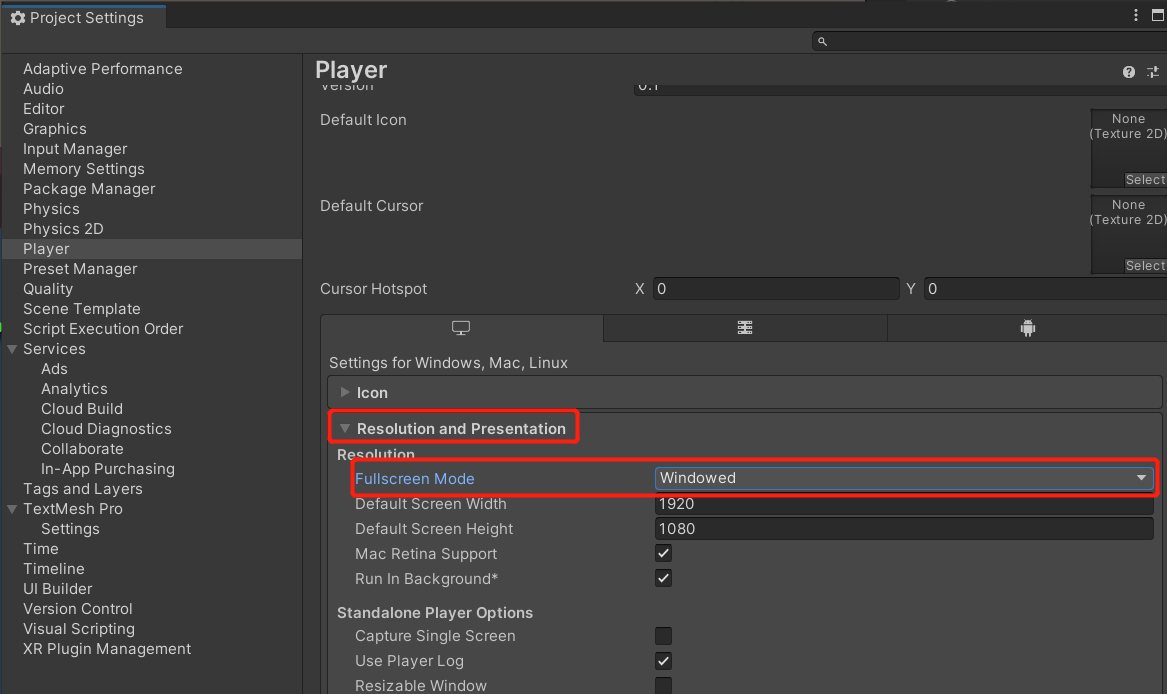Enable Capture Single Screen checkbox
The height and width of the screenshot is (694, 1167).
(x=663, y=636)
